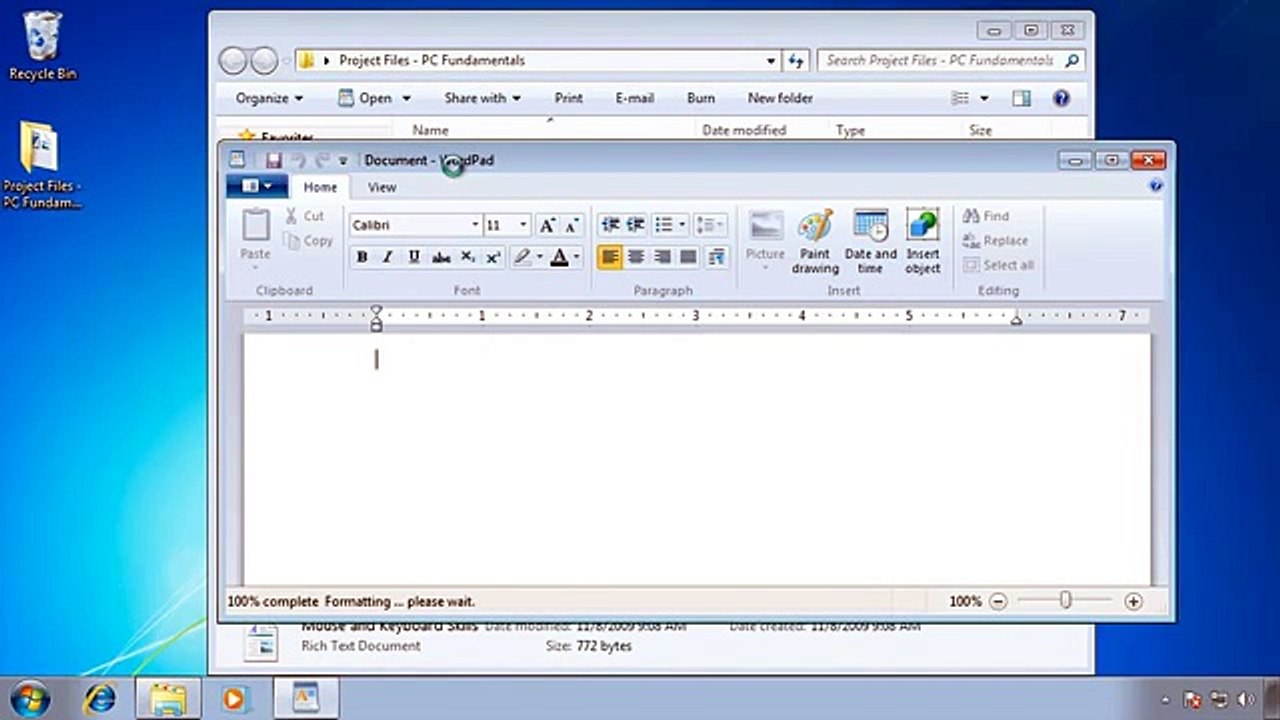Toggle the Explorer preview pane icon
Image resolution: width=1280 pixels, height=720 pixels.
click(x=1021, y=98)
